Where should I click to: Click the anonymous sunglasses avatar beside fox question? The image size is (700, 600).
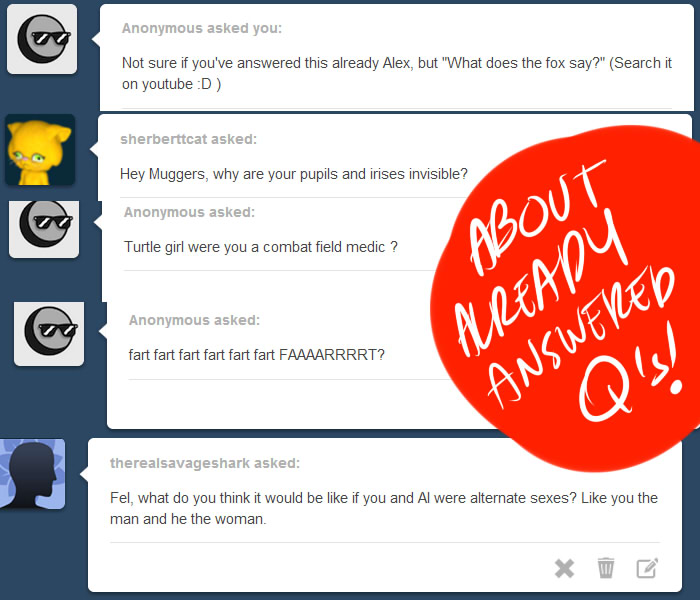point(42,39)
